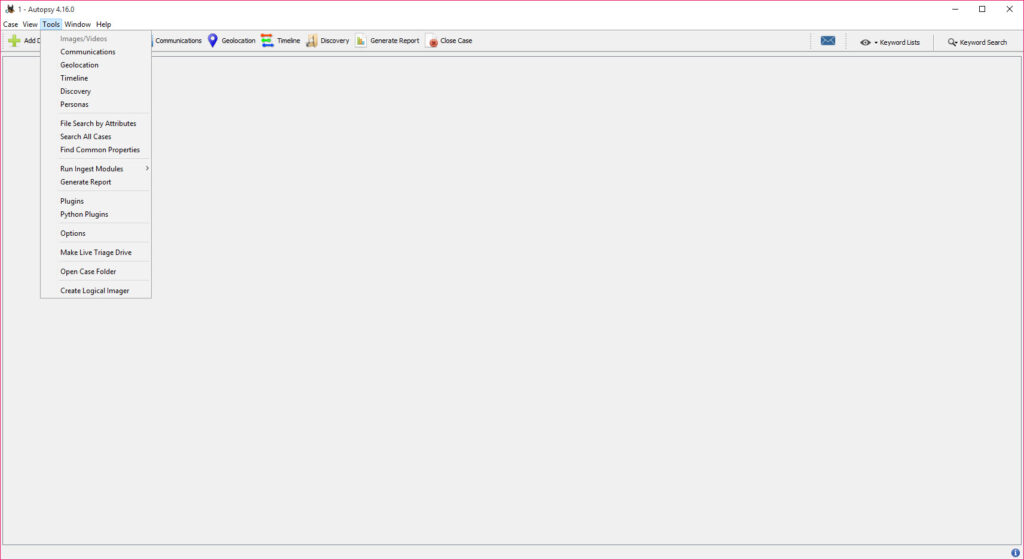1024x560 pixels.
Task: Click the blue envelope messages icon
Action: tap(827, 40)
